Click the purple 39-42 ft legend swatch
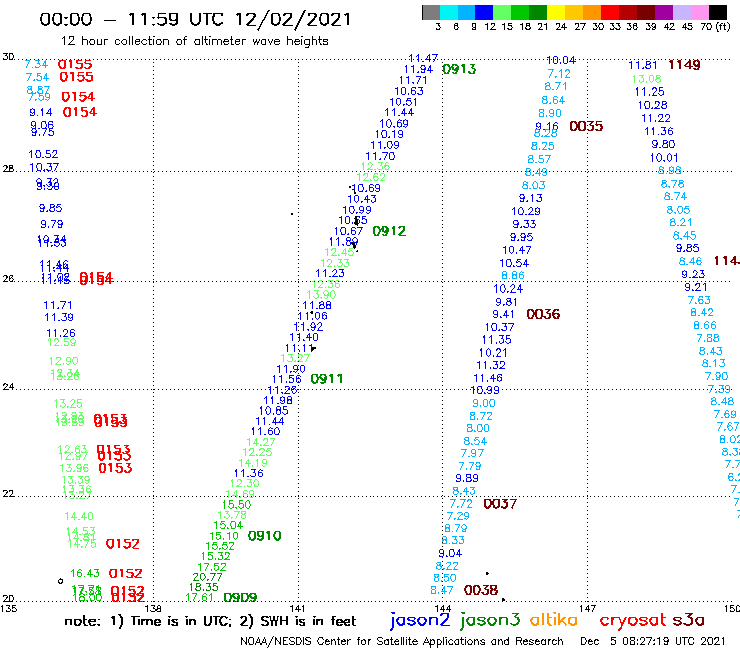740x650 pixels. 663,12
